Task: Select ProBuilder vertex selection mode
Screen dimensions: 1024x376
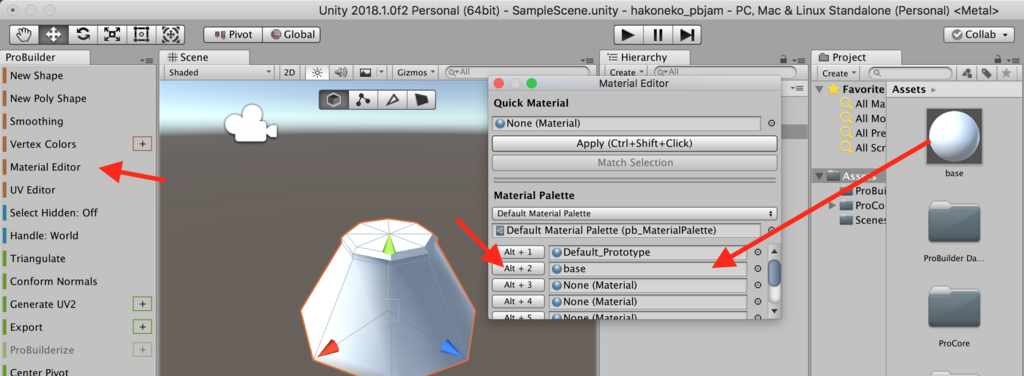Action: 362,99
